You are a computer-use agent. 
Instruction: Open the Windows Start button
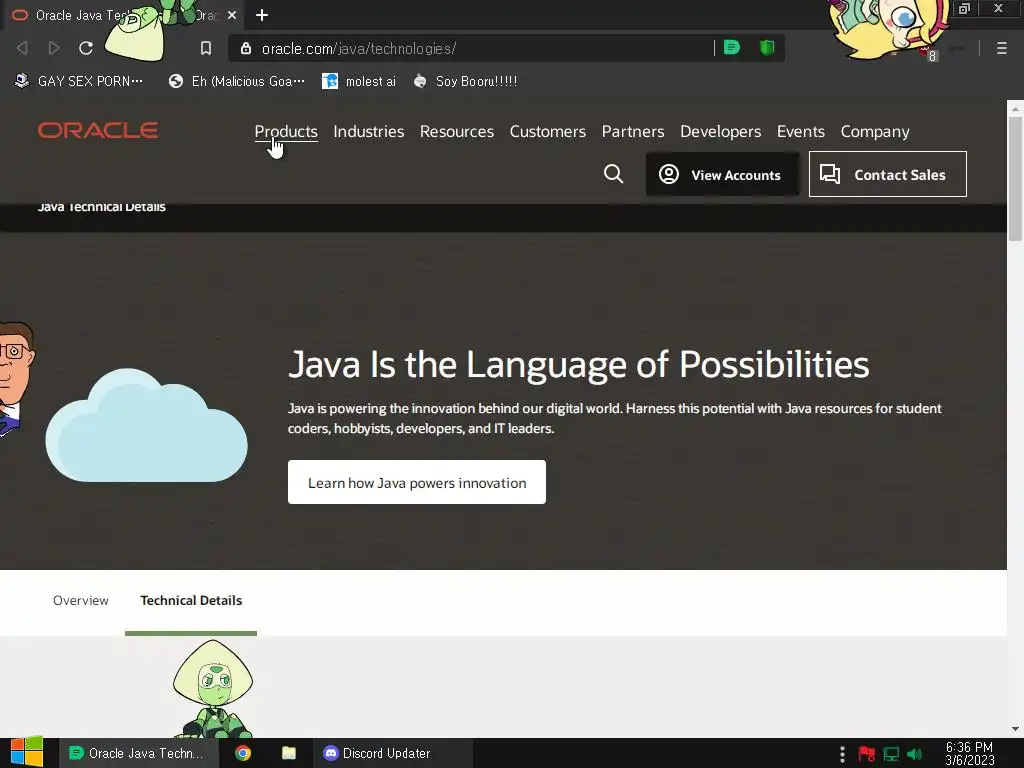pos(26,753)
